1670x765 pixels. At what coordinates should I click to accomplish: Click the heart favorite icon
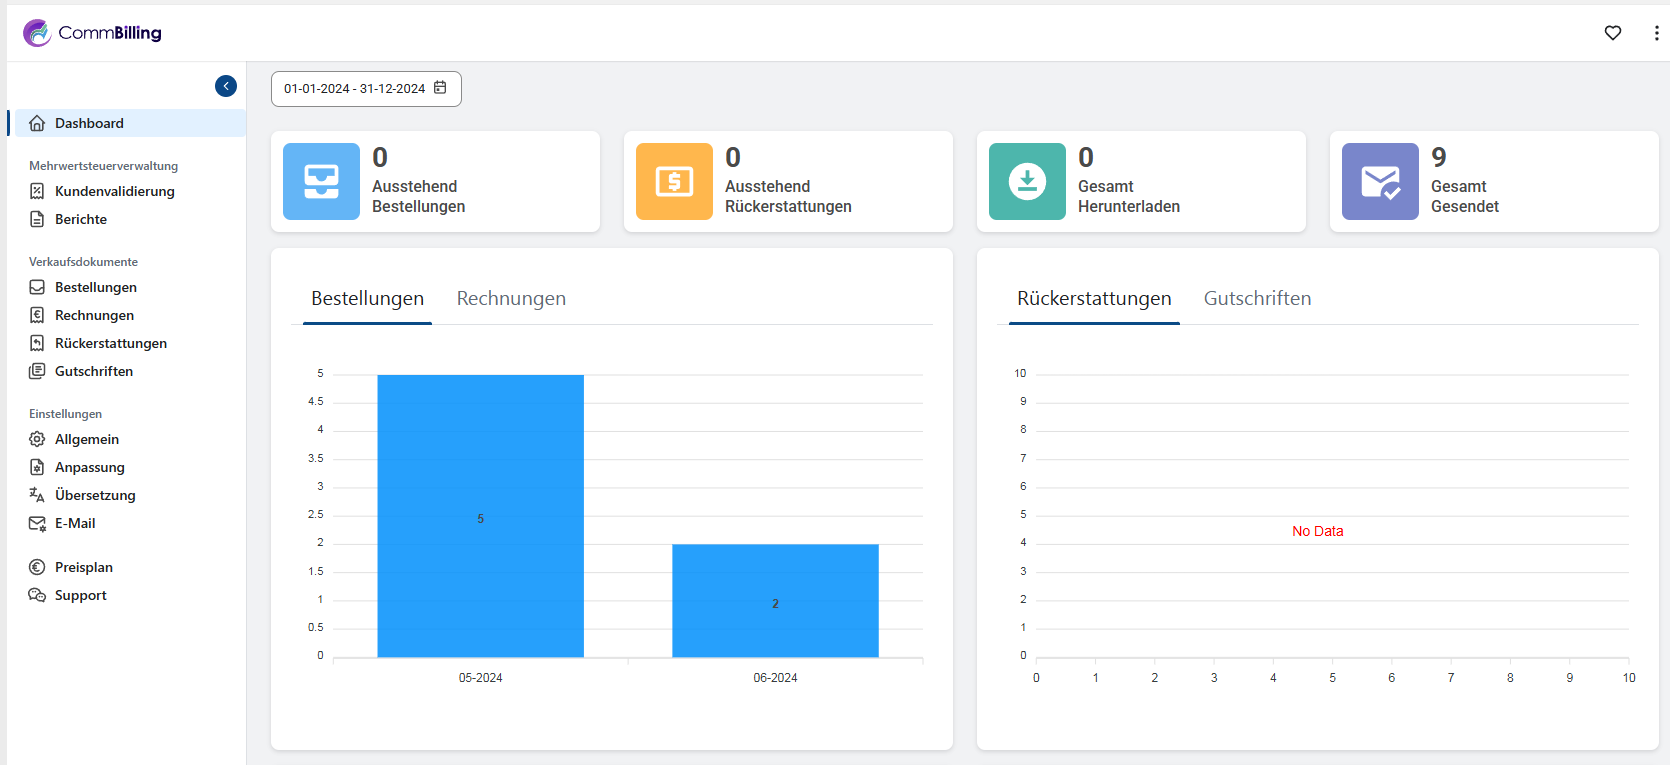[x=1612, y=33]
